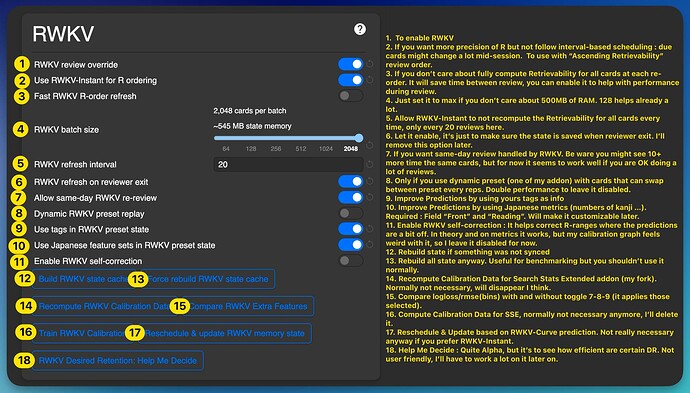Click the '~545 MB state memory' text
This screenshot has height=393, width=690.
point(252,126)
